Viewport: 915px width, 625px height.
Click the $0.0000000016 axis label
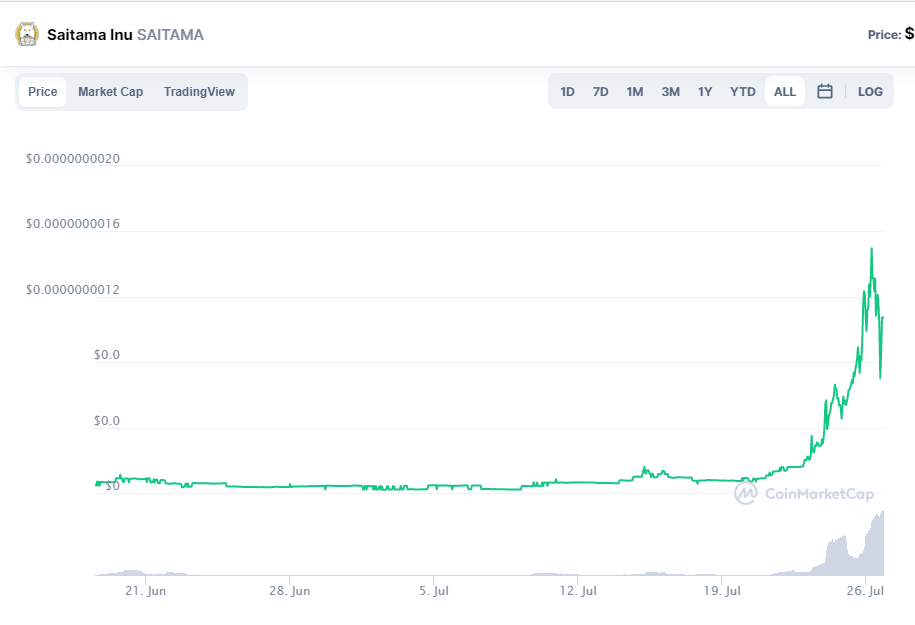73,224
